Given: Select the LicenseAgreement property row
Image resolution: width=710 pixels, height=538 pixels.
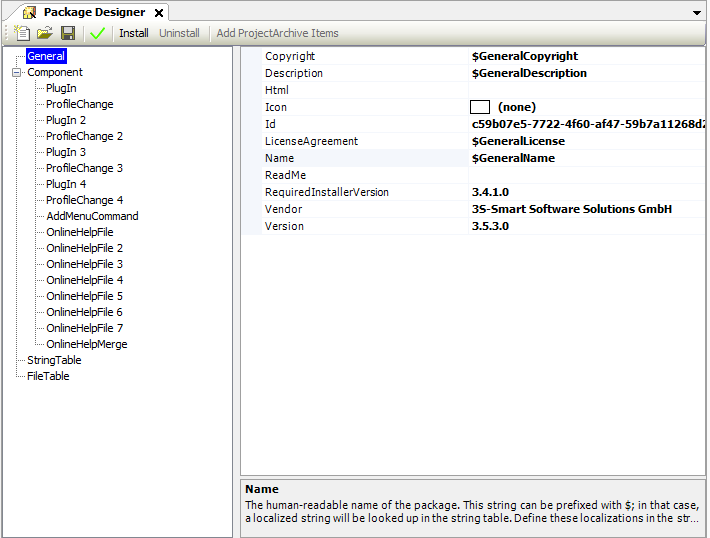Looking at the screenshot, I should 311,141.
